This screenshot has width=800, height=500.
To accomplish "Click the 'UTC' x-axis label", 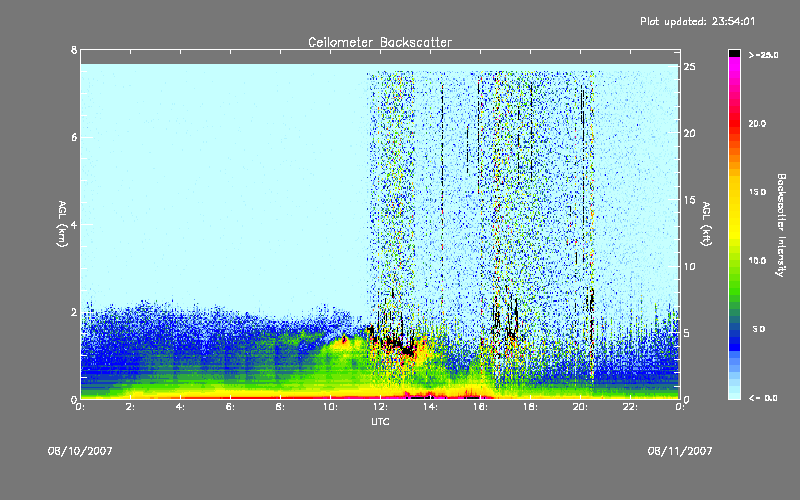I will (x=380, y=421).
